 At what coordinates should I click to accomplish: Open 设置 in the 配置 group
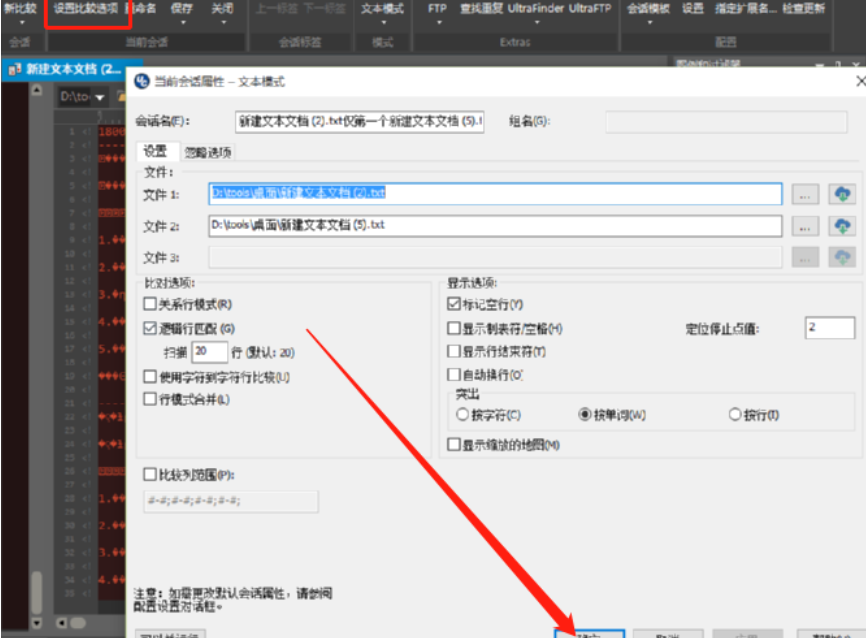click(693, 8)
